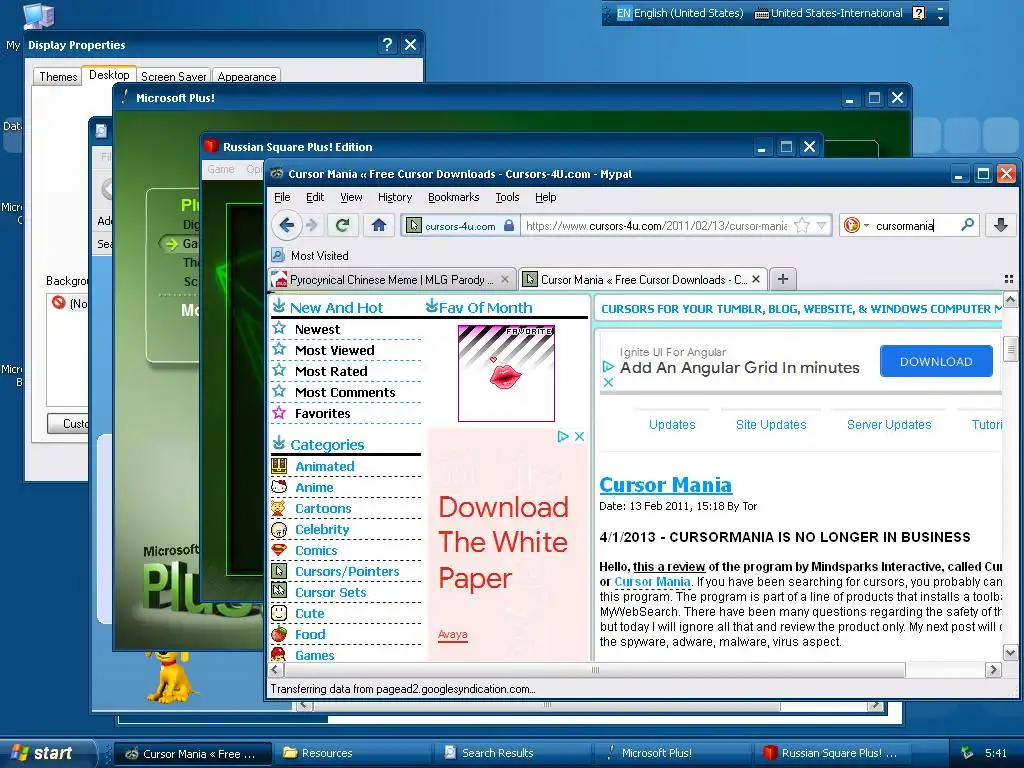
Task: Close the Cursor Mania tab
Action: 756,279
